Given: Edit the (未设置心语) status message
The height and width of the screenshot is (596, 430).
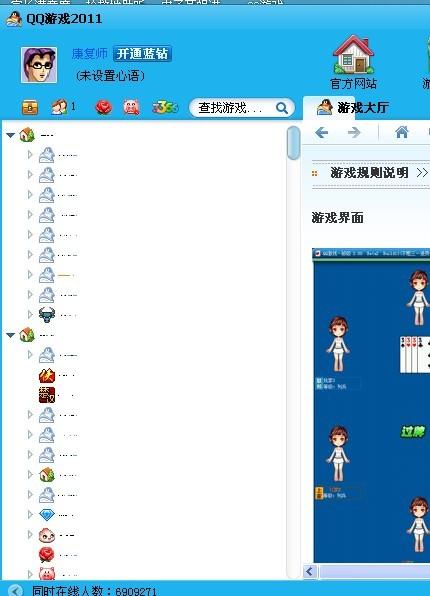Looking at the screenshot, I should point(110,76).
